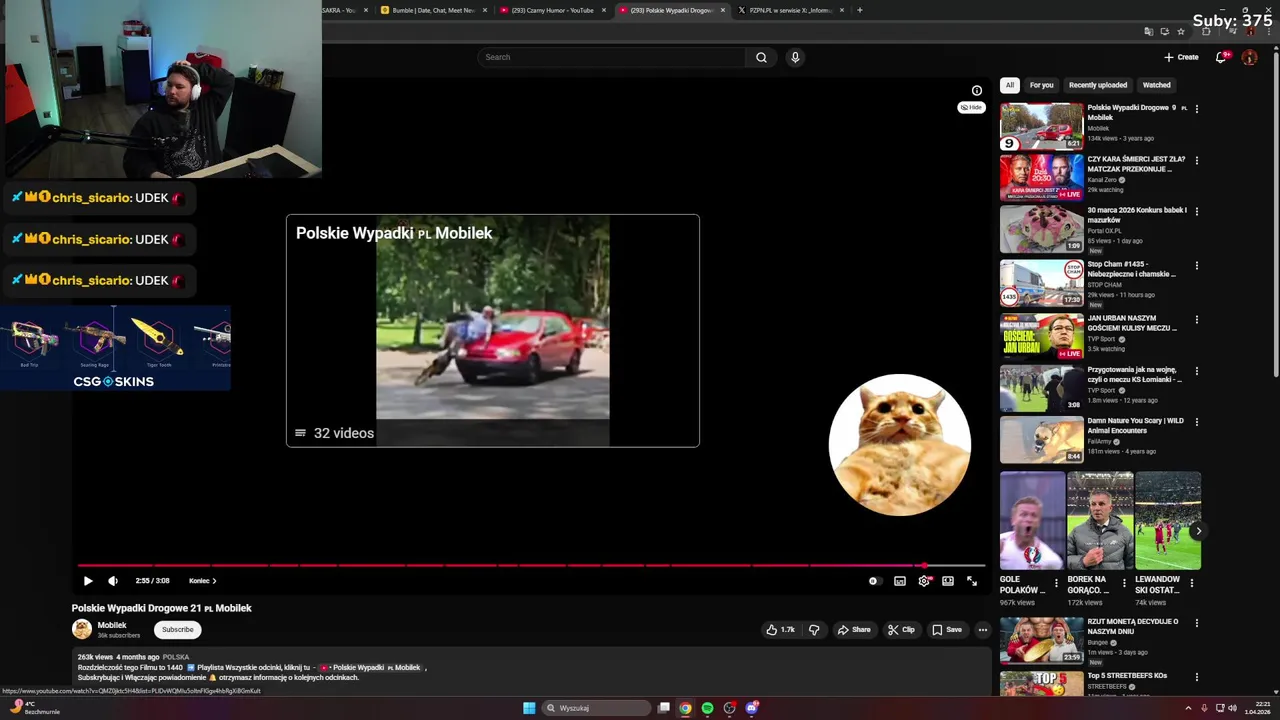Open the Create button
Screen dimensions: 1280x720
coord(1181,57)
